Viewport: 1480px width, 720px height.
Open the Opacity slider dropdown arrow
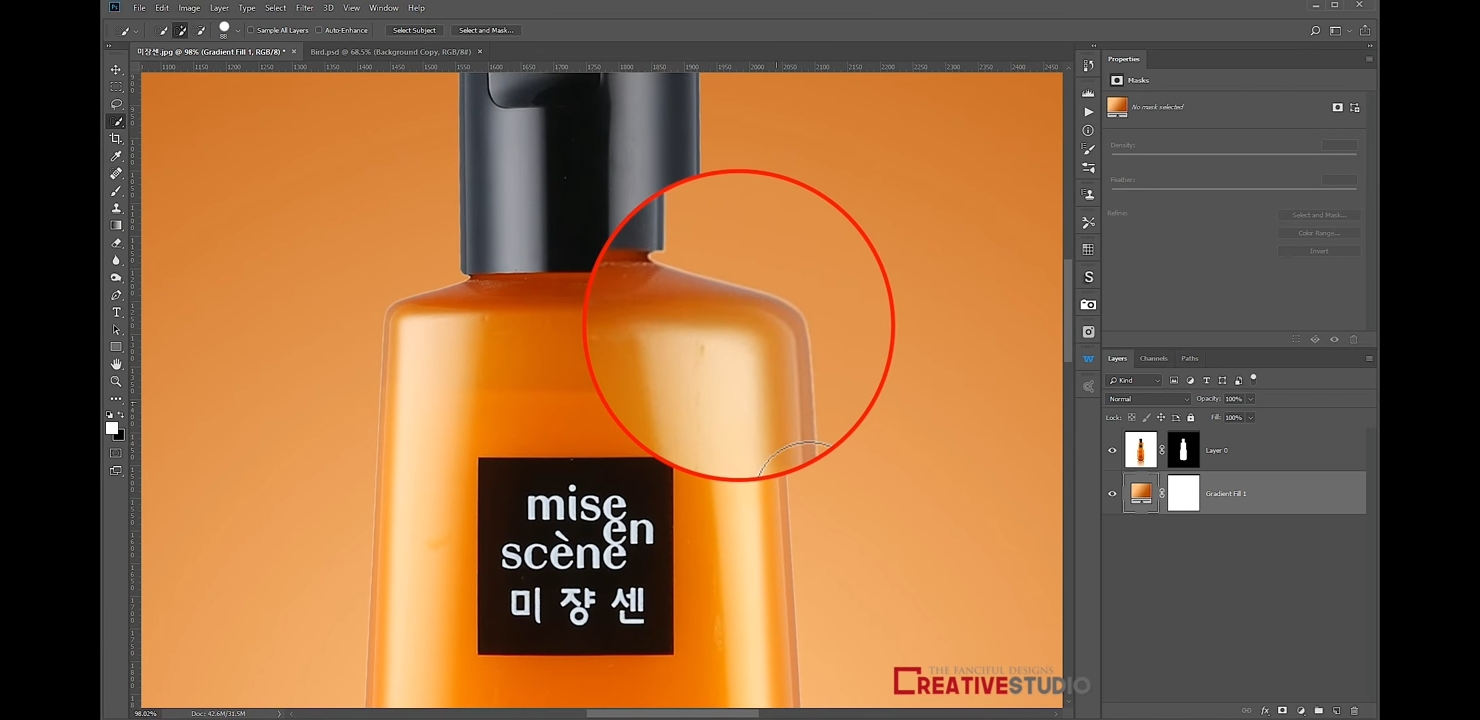pyautogui.click(x=1250, y=399)
